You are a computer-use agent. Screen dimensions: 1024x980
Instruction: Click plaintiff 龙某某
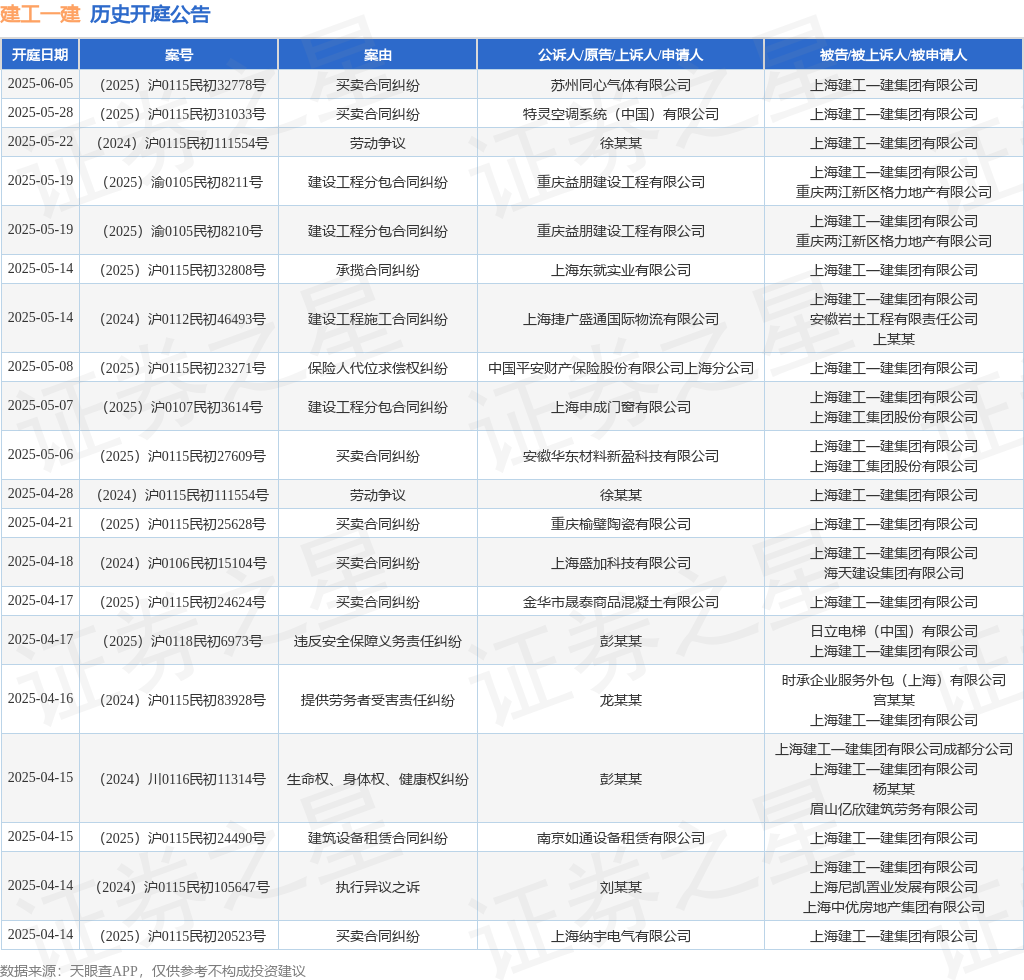pos(620,701)
